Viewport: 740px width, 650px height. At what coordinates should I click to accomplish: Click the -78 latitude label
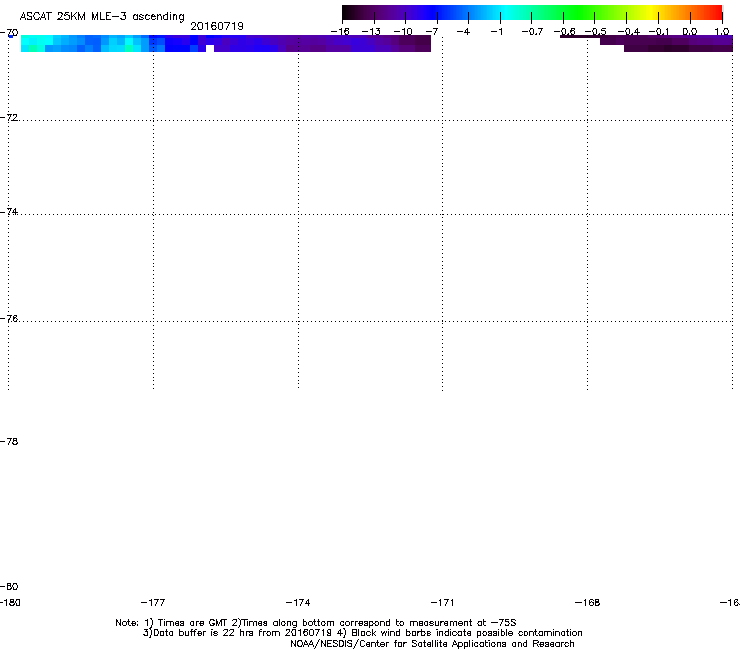(x=9, y=441)
